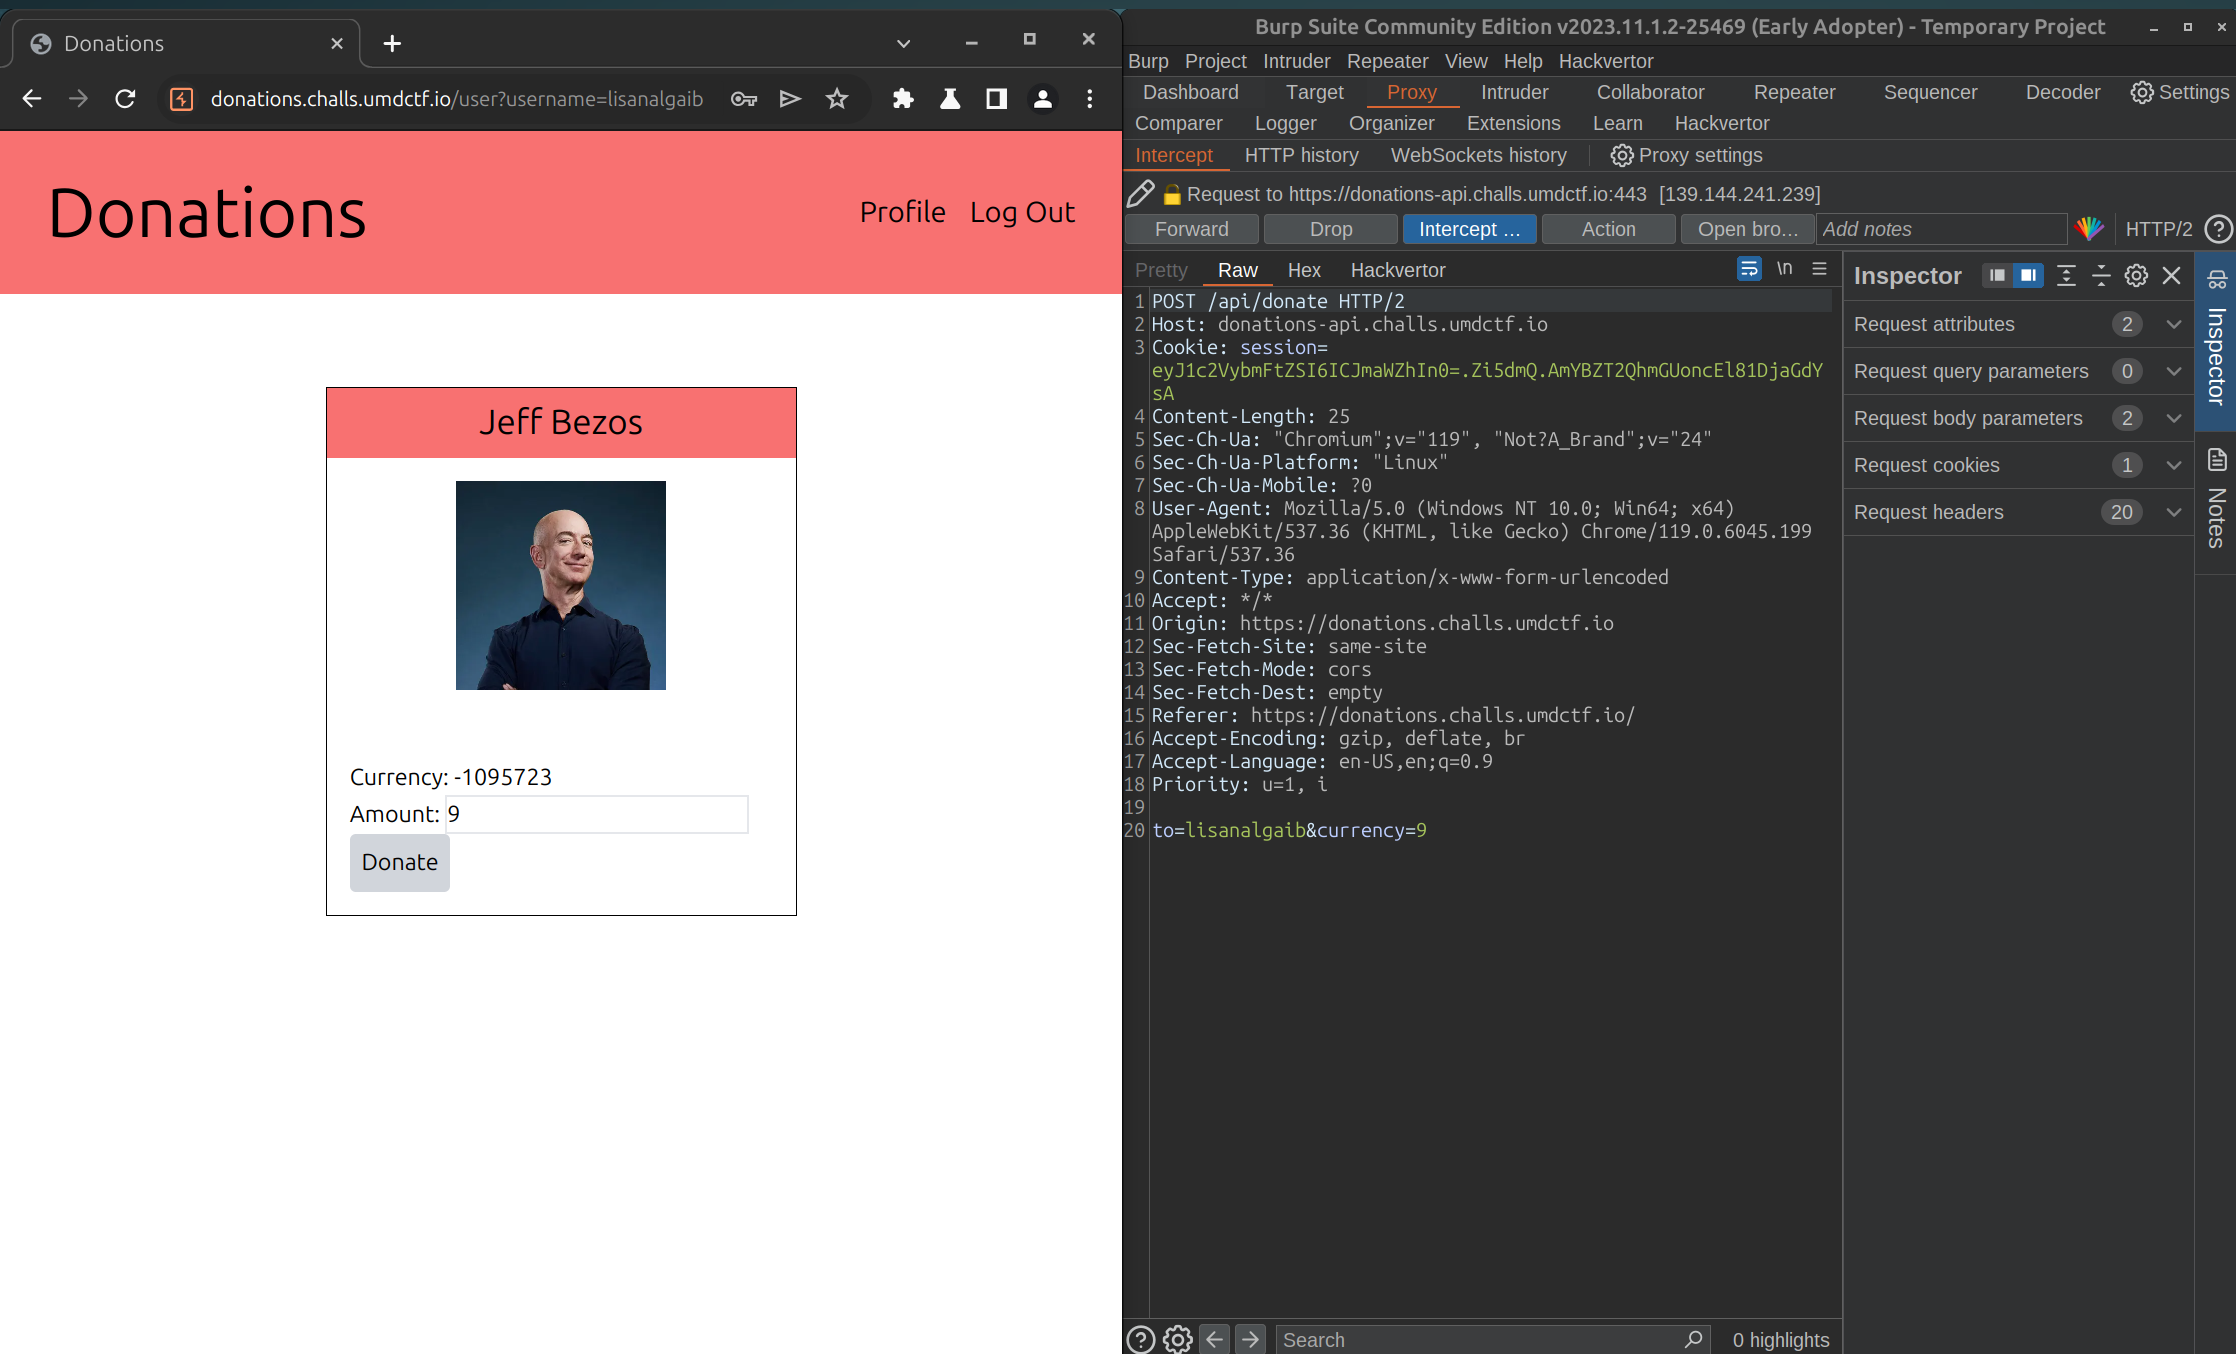Open the browser extensions puzzle icon
The width and height of the screenshot is (2236, 1354).
(x=903, y=99)
